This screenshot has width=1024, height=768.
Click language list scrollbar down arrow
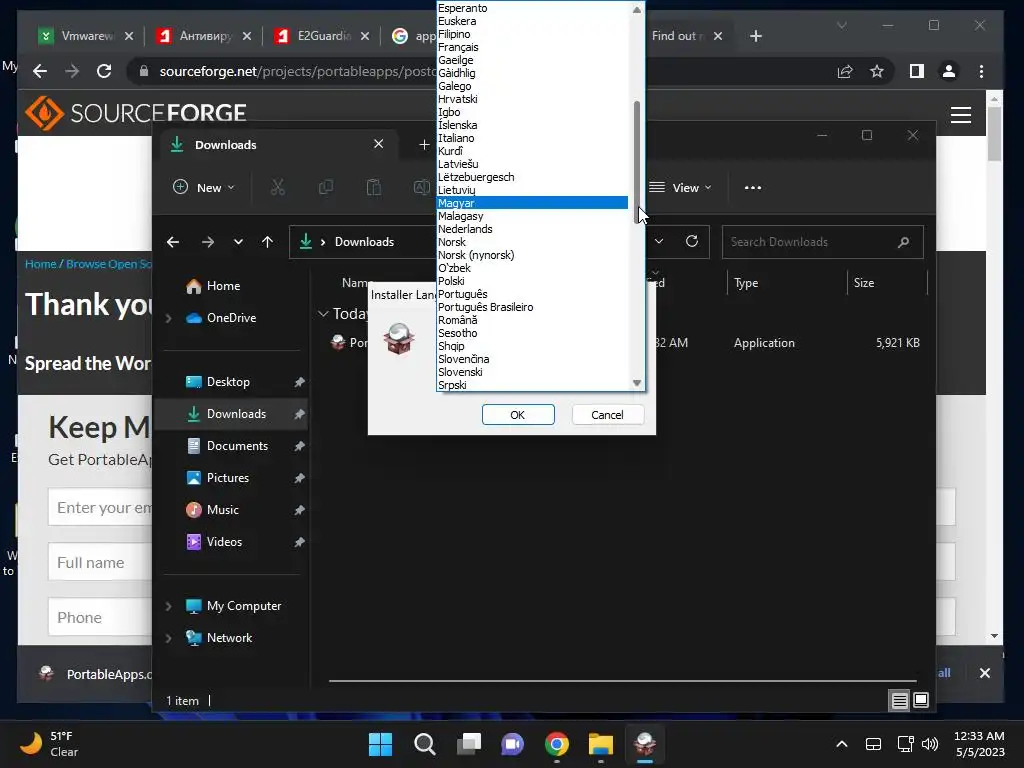coord(637,383)
